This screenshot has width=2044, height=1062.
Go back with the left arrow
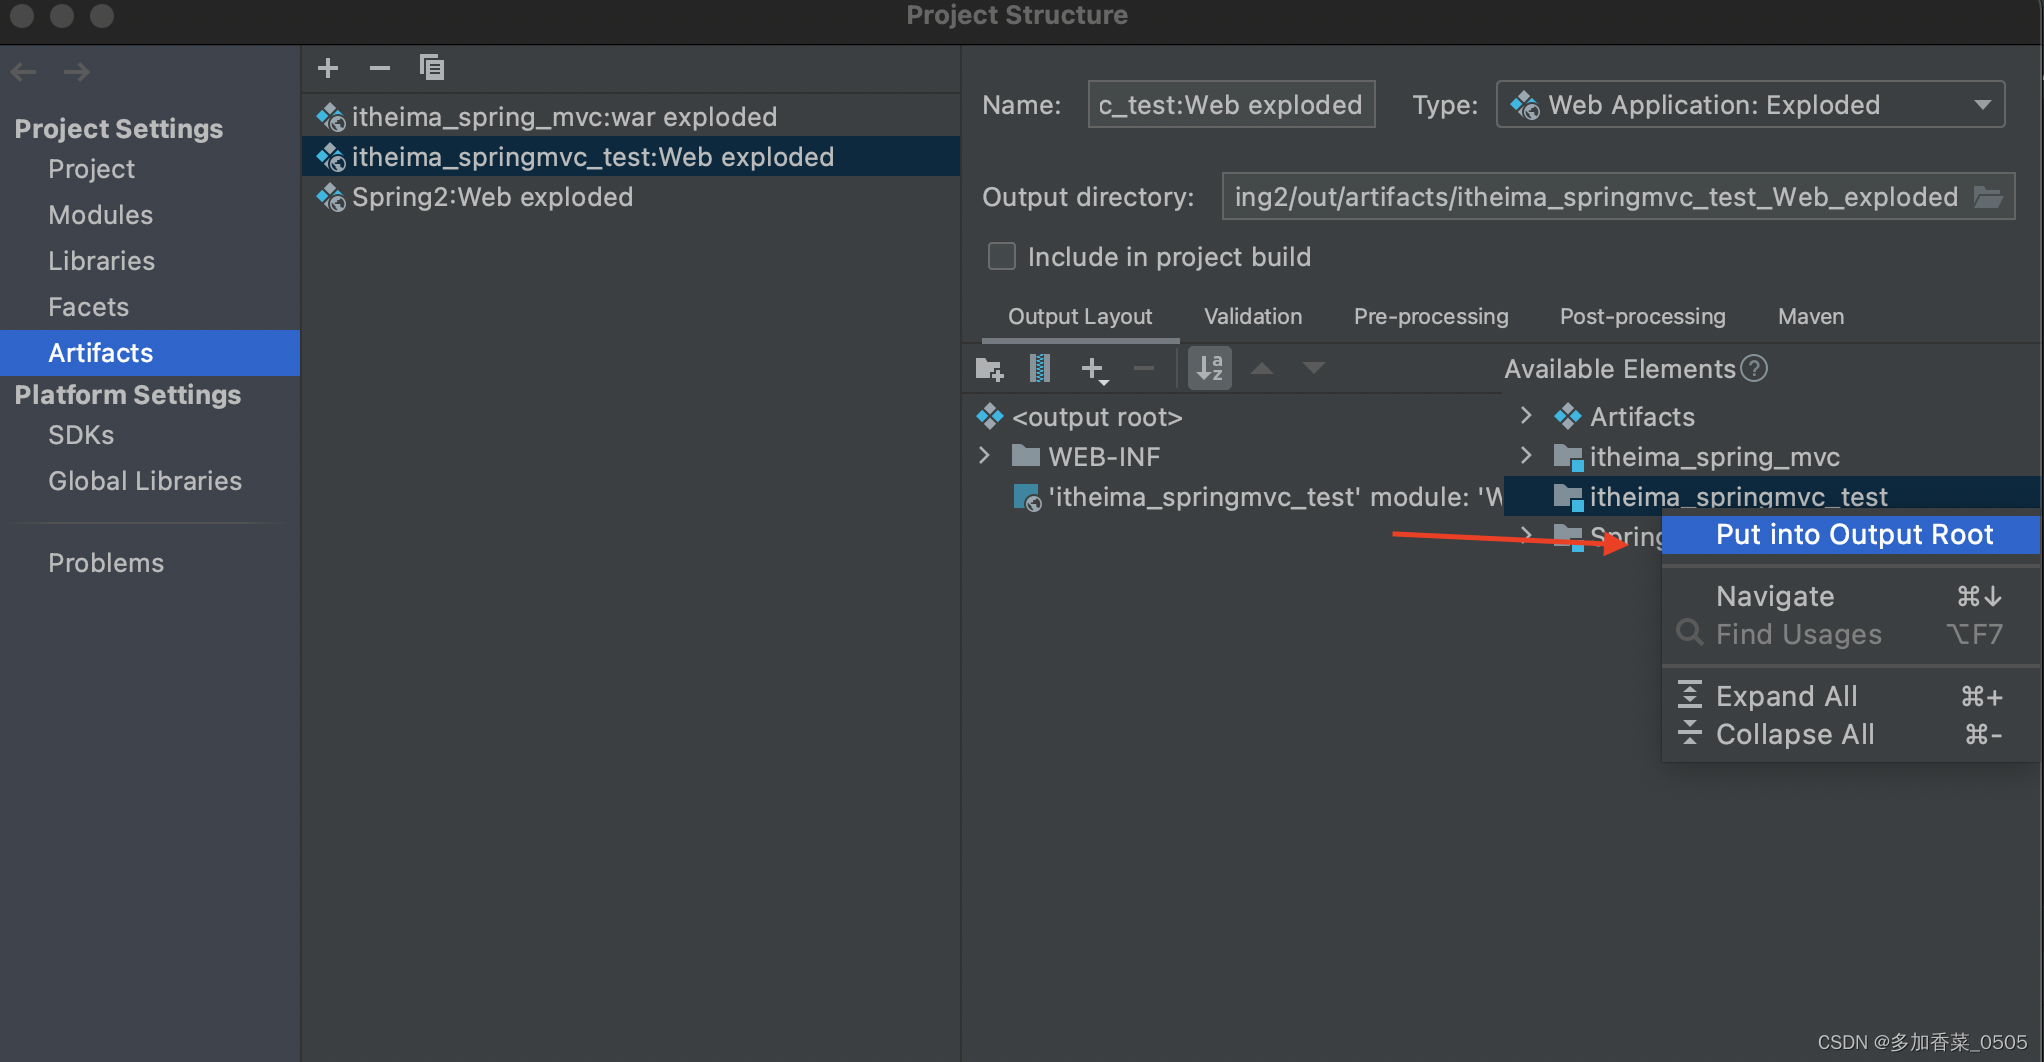pos(24,72)
